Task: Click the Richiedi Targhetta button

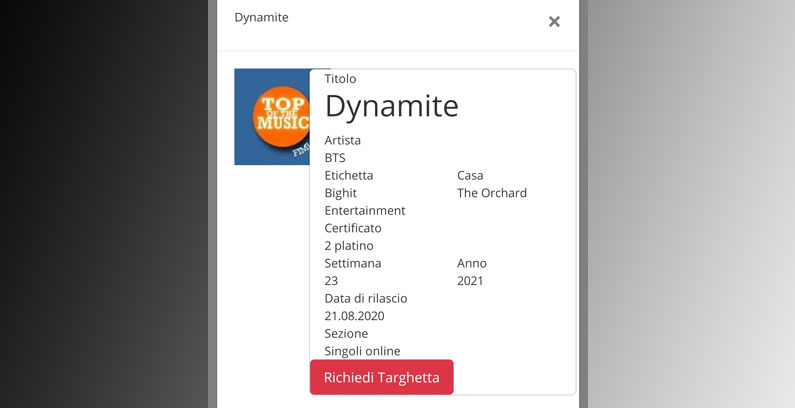Action: coord(381,377)
